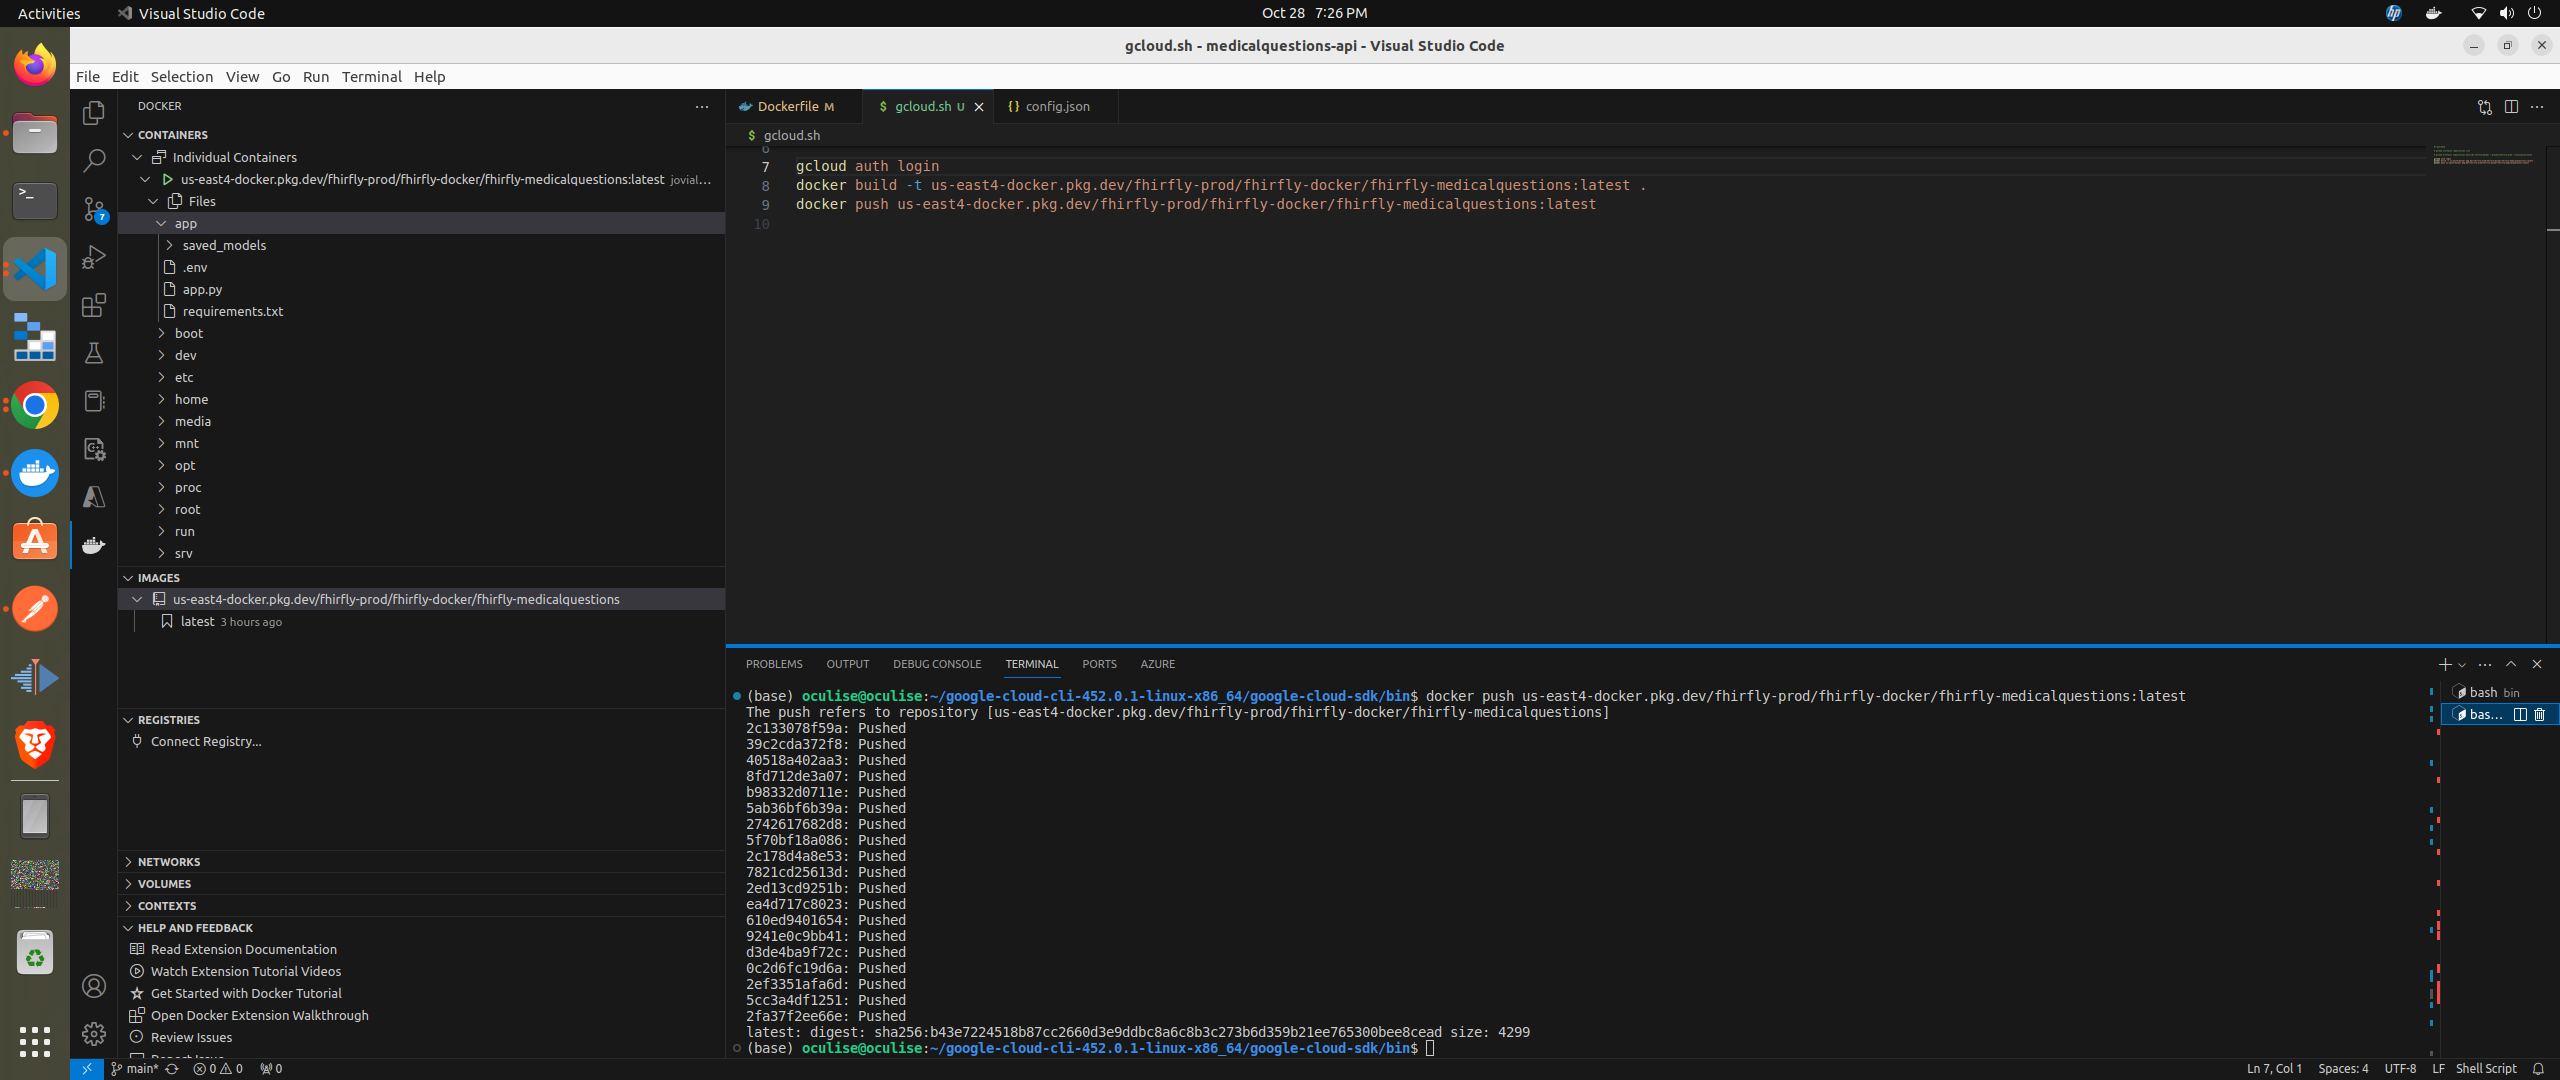Open the Run and Debug view

[94, 257]
